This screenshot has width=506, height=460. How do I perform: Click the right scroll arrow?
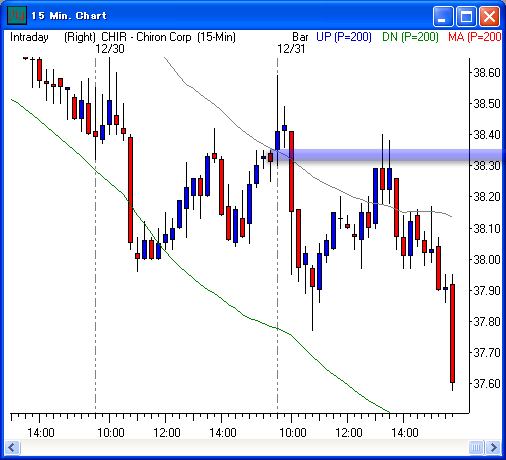coord(493,447)
